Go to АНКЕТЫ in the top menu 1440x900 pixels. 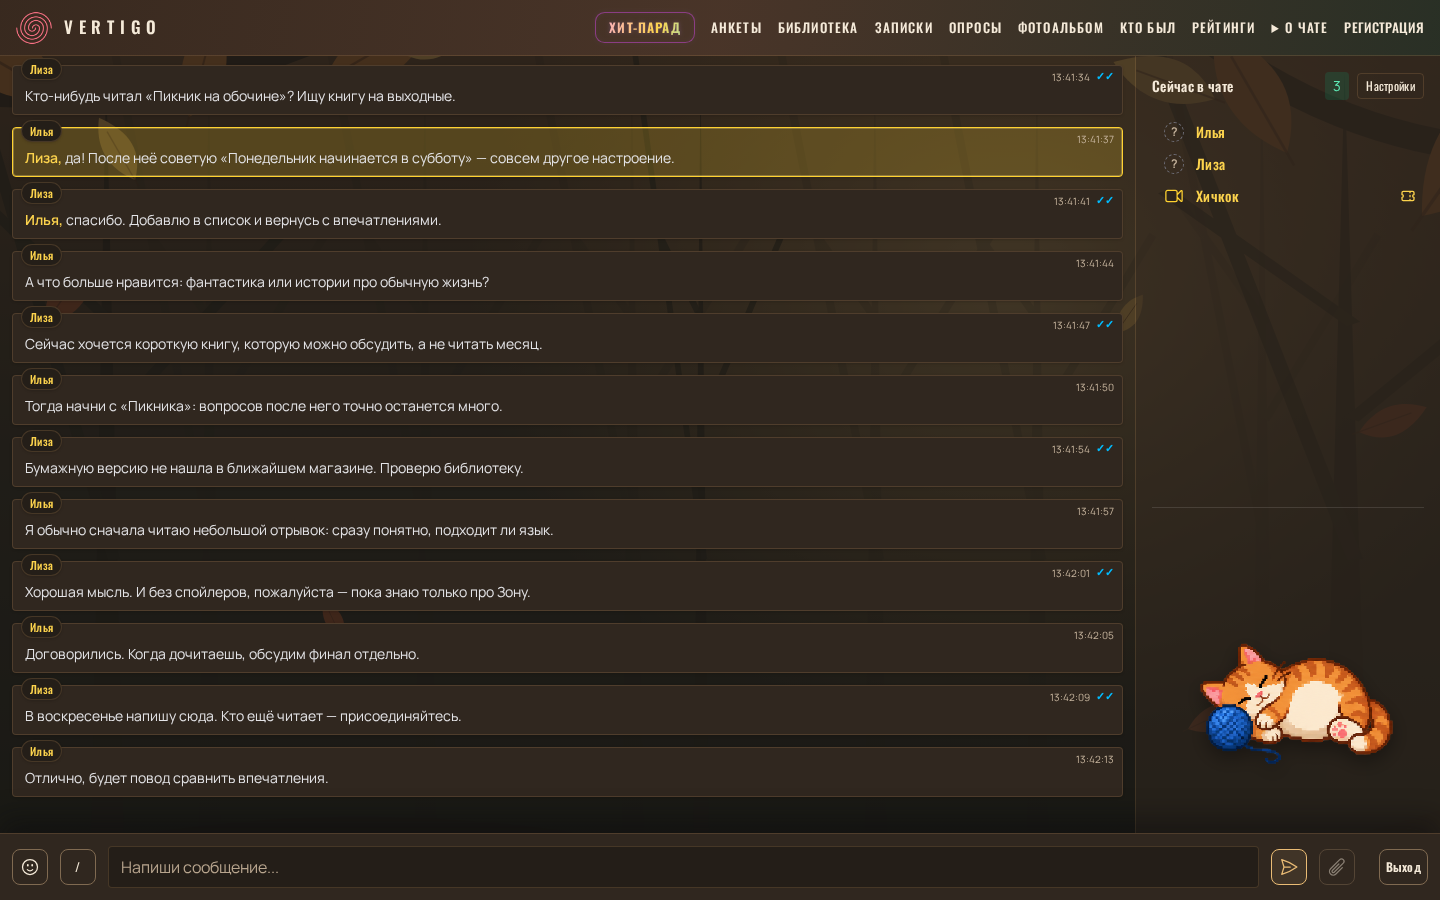click(736, 28)
